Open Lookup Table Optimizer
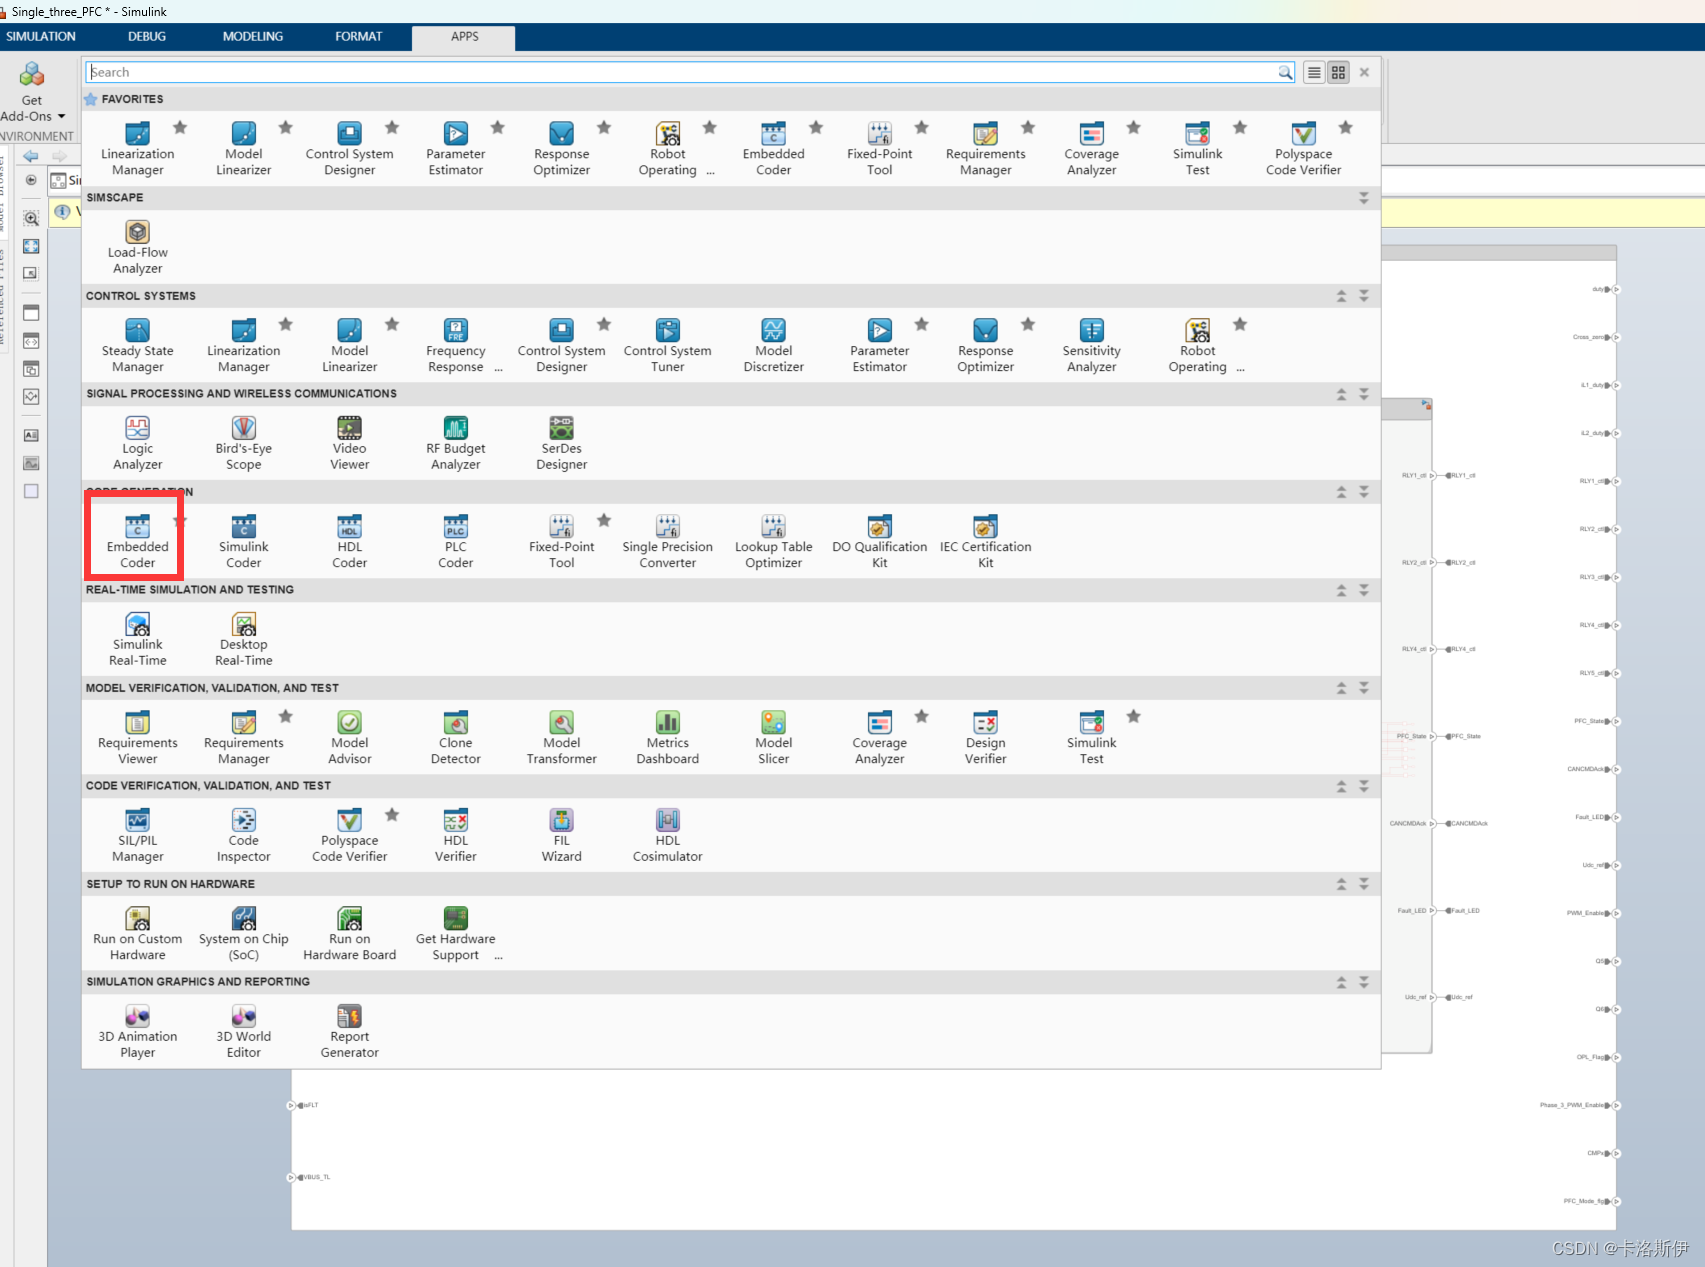The height and width of the screenshot is (1267, 1705). pyautogui.click(x=773, y=541)
